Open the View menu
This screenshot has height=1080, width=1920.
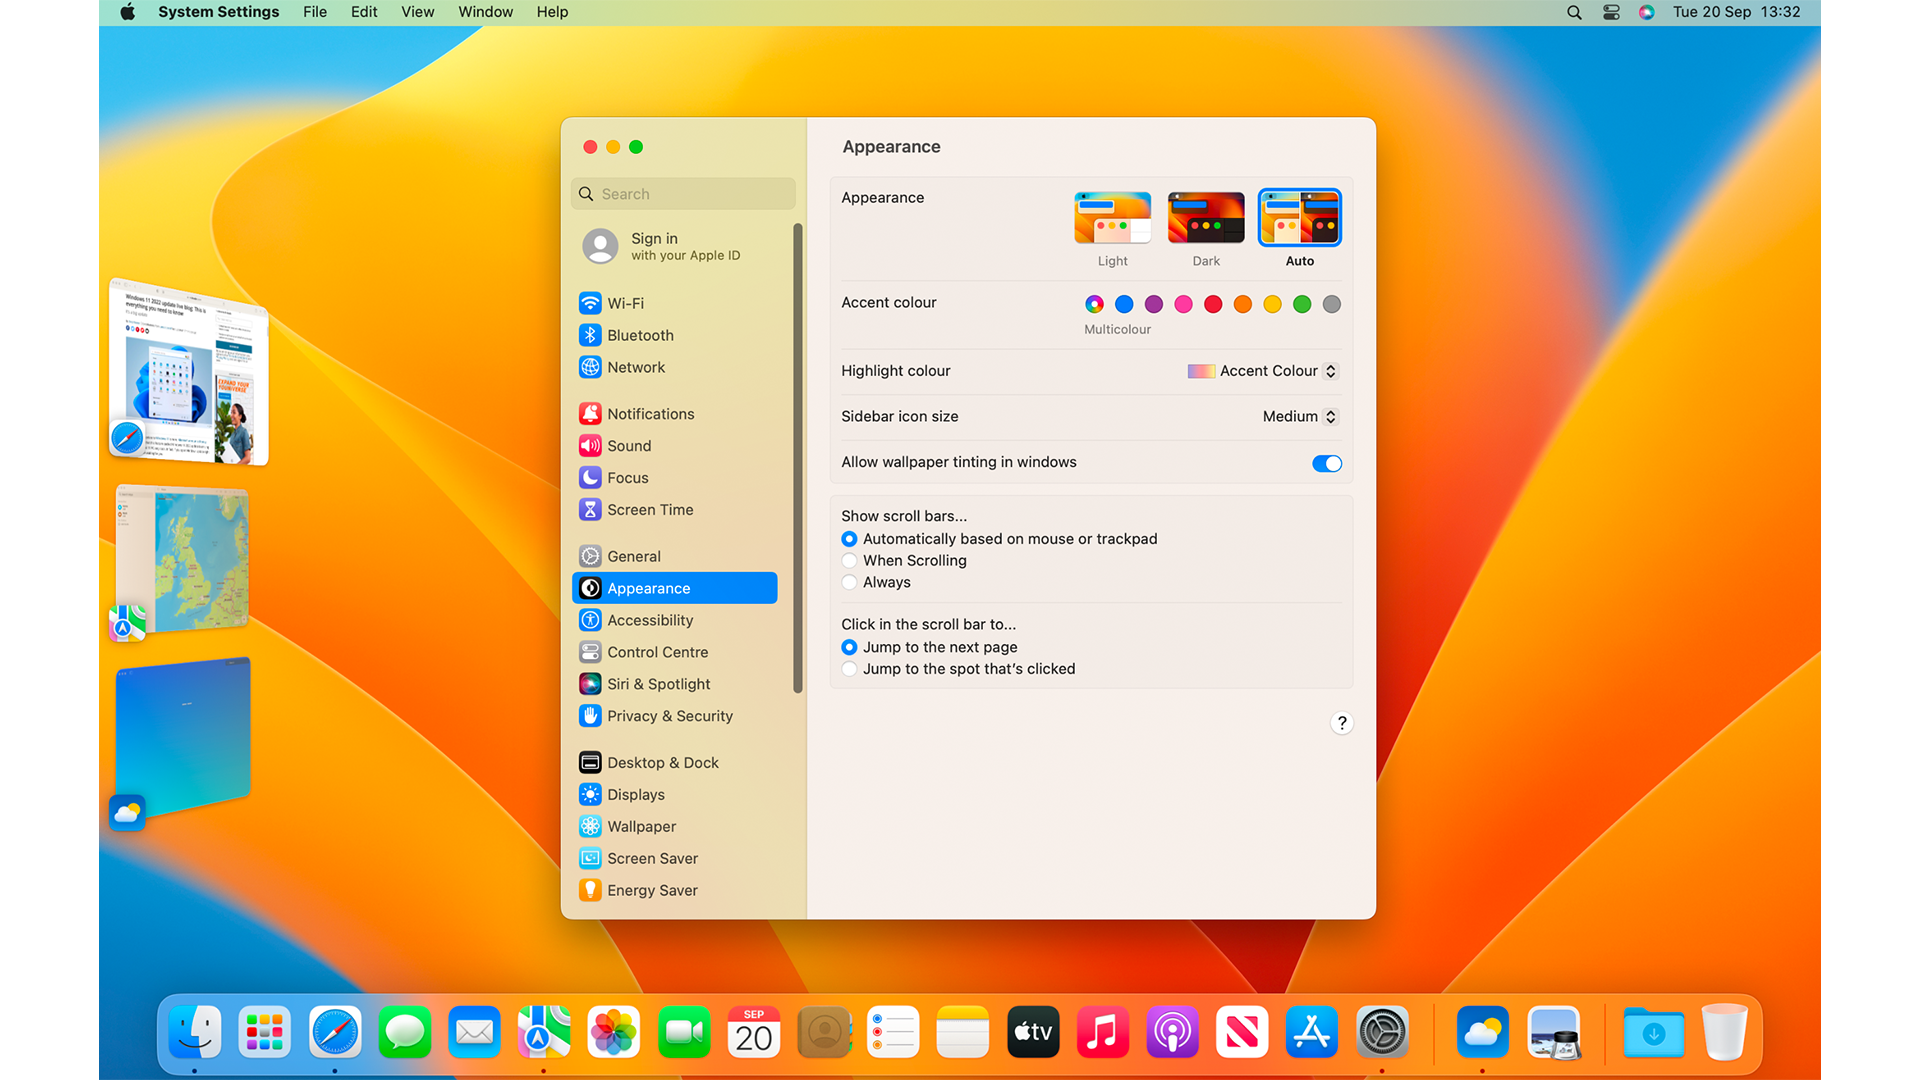point(417,12)
